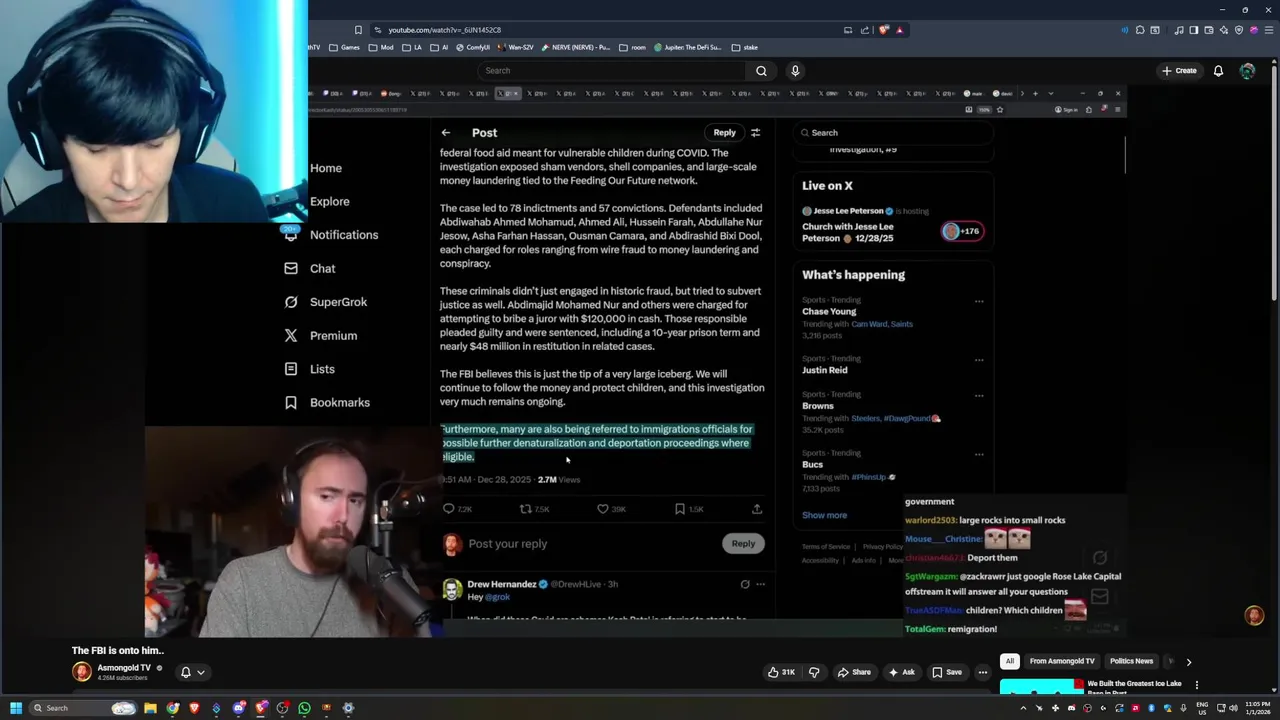
Task: Open the YouTube account avatar menu
Action: coord(1247,71)
